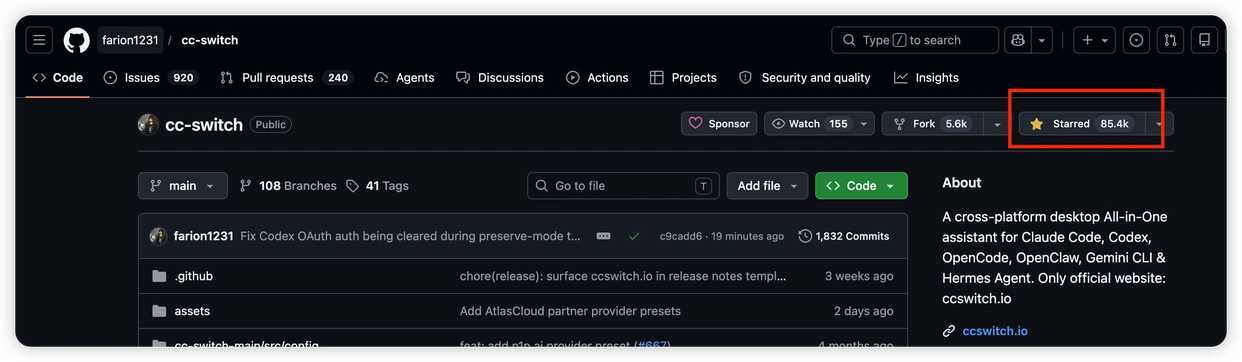This screenshot has height=362, width=1242.
Task: Open the plus create-new menu
Action: click(1094, 40)
